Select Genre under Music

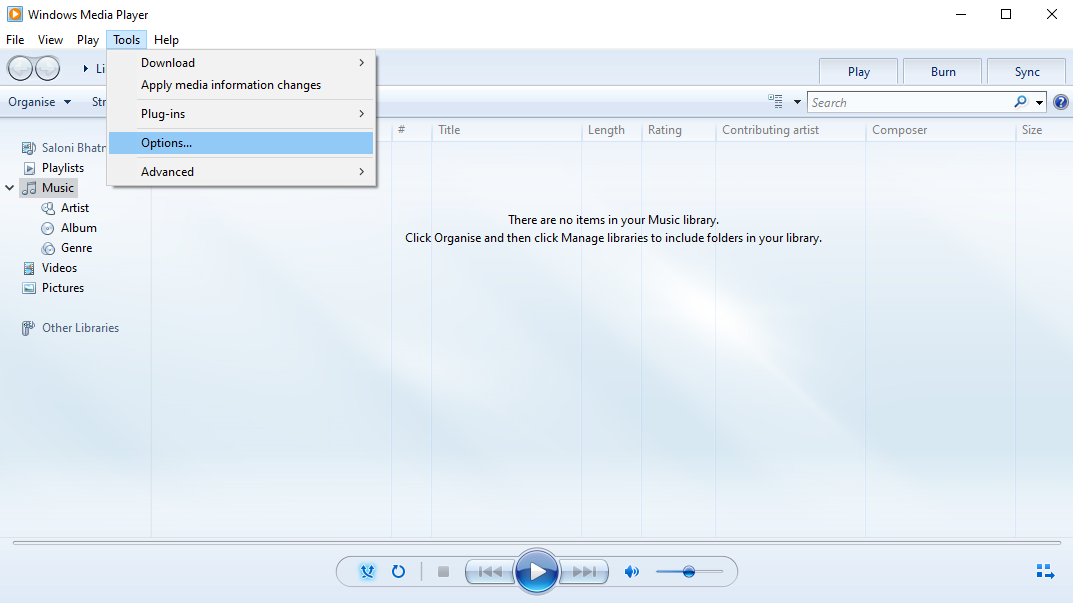(x=77, y=248)
